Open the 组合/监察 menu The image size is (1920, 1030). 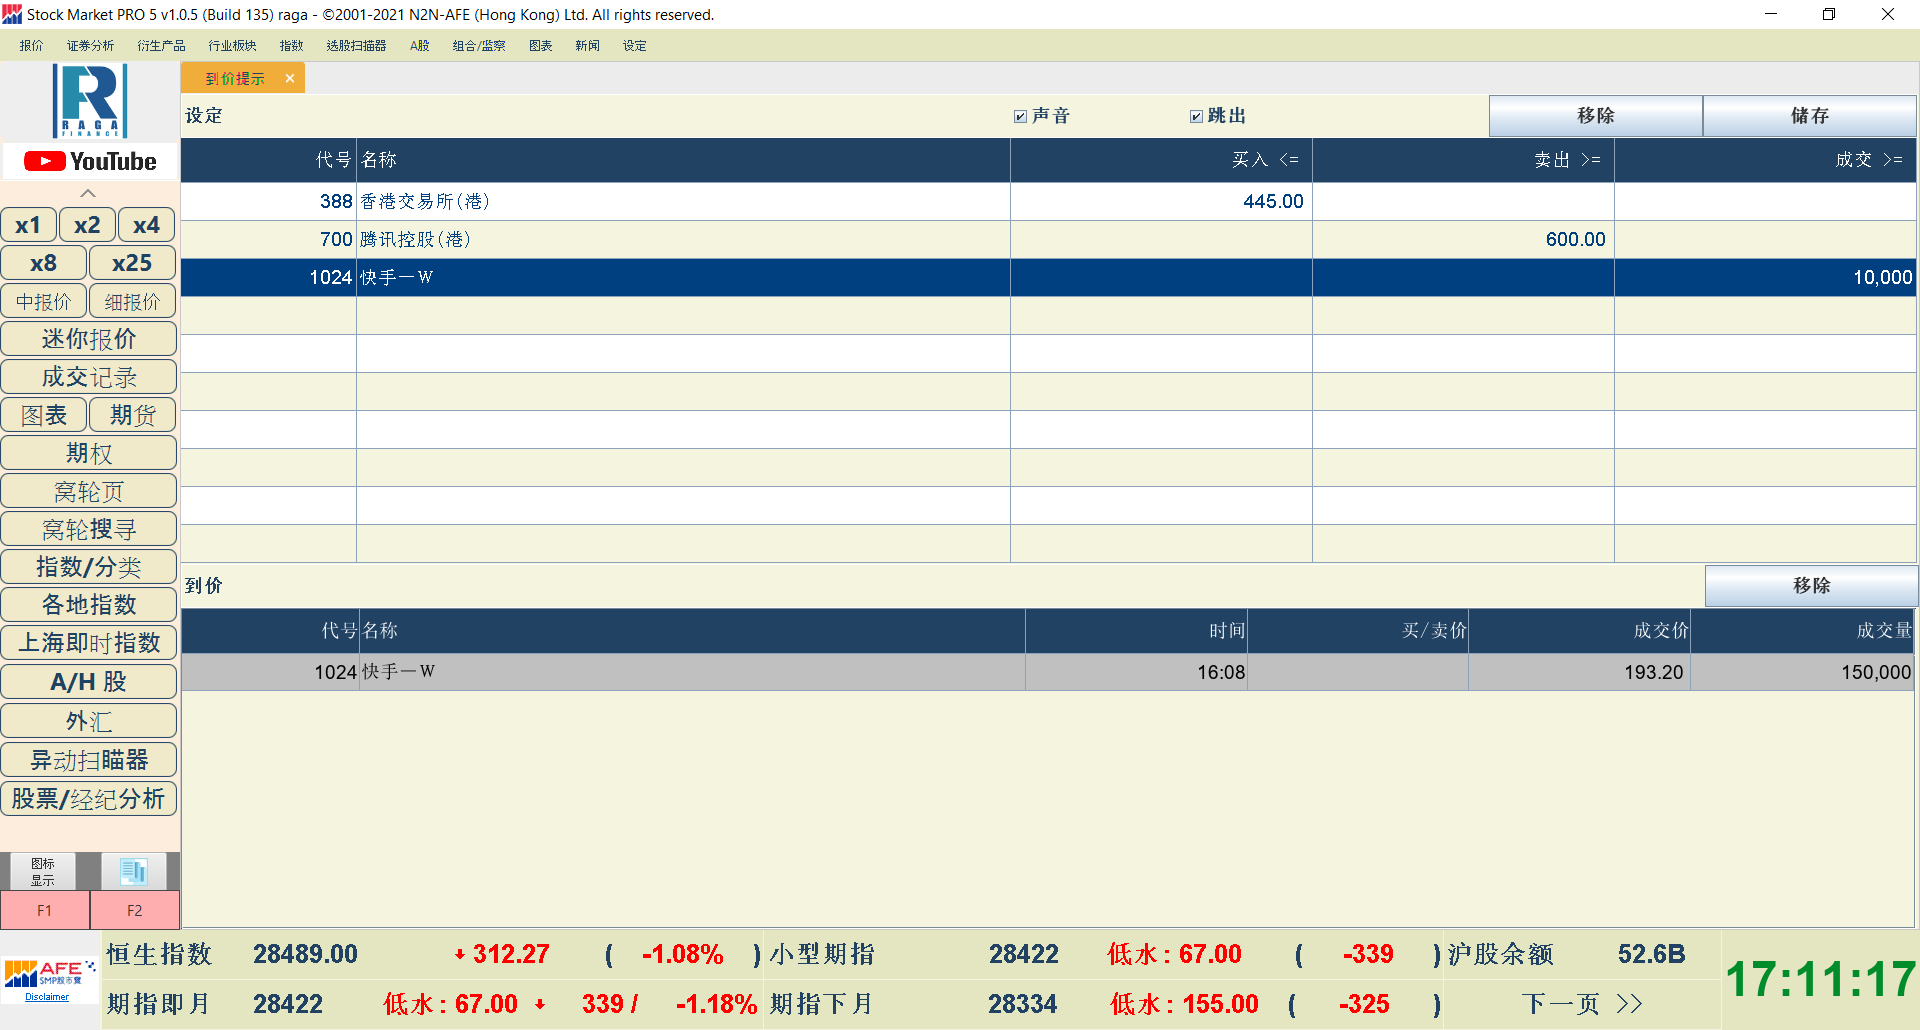(478, 46)
